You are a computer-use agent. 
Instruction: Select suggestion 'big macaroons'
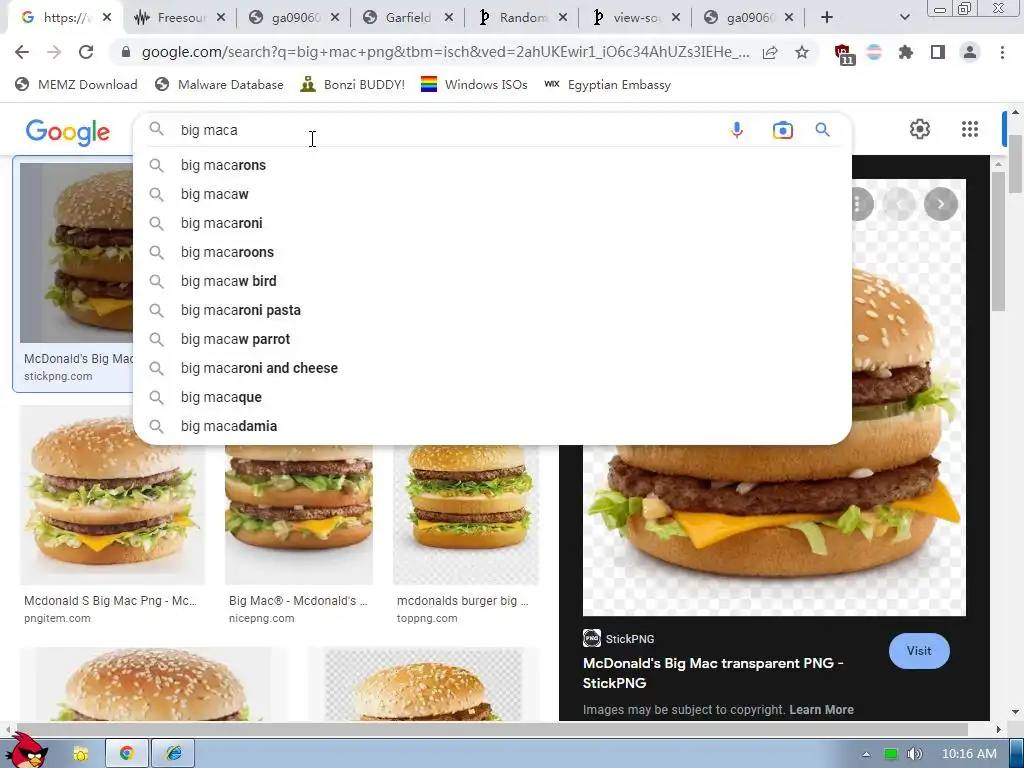492,252
